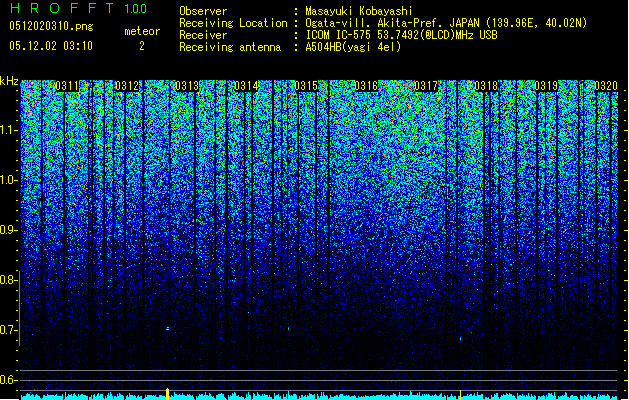Image resolution: width=629 pixels, height=400 pixels.
Task: Click the observer name Masayuki Kobayashi
Action: coord(359,11)
